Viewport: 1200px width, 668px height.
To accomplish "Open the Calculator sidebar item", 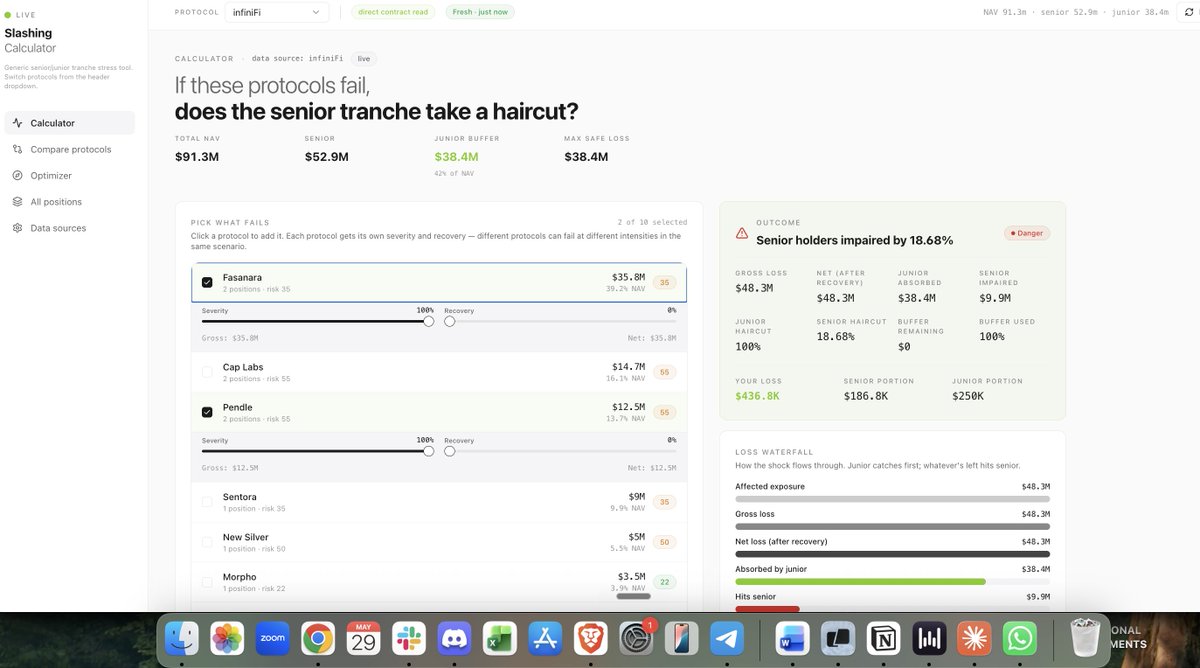I will tap(69, 123).
